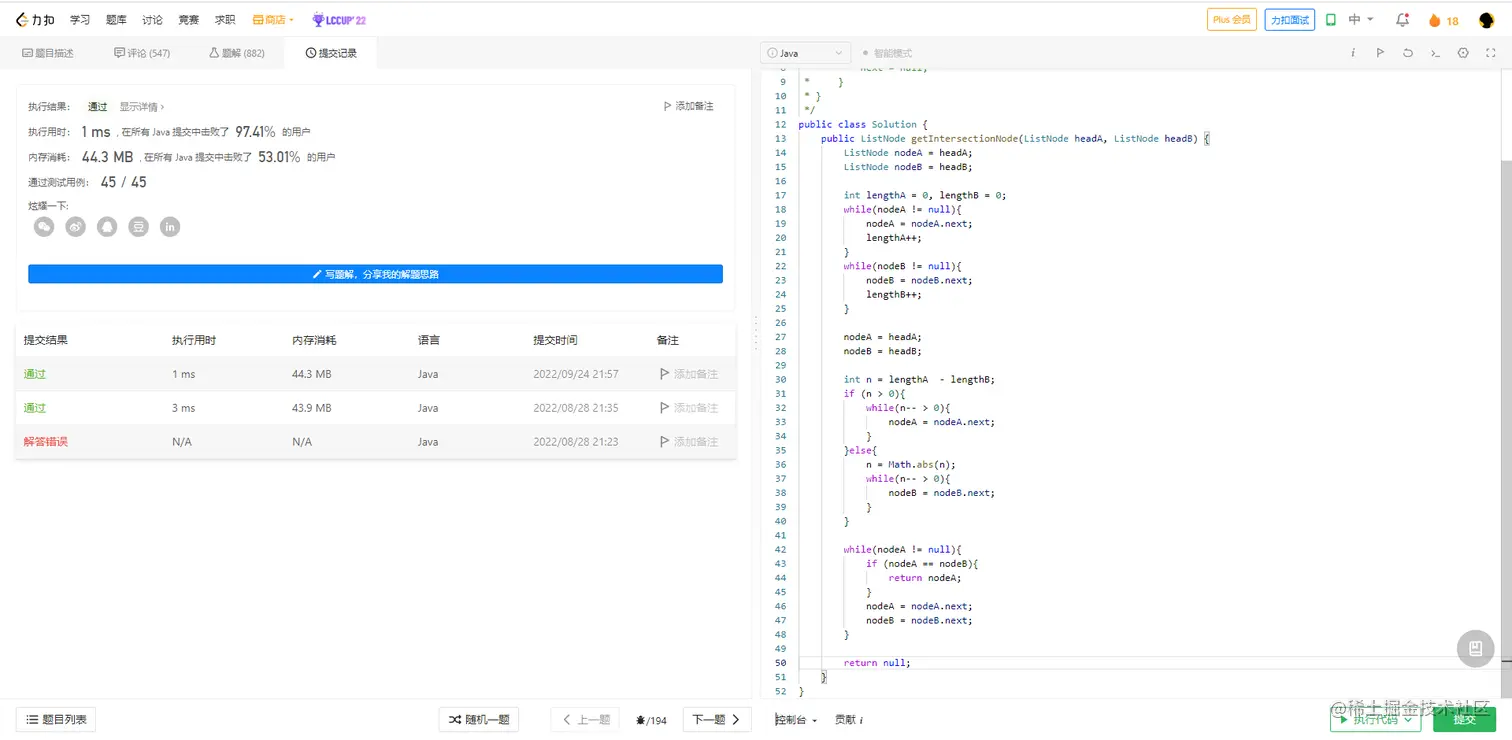Open the 竞赛 contests page

click(x=188, y=20)
